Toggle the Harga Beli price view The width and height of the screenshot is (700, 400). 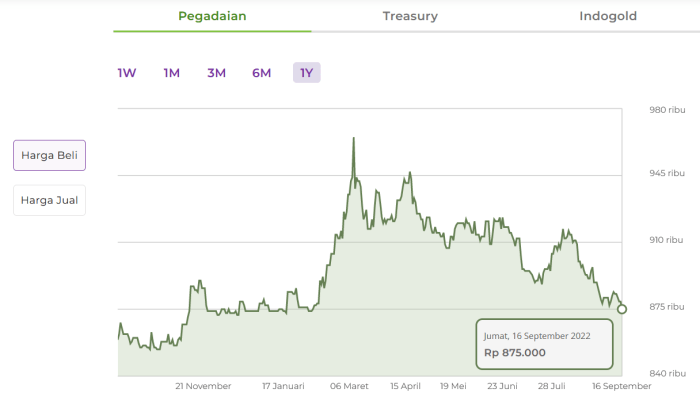49,155
